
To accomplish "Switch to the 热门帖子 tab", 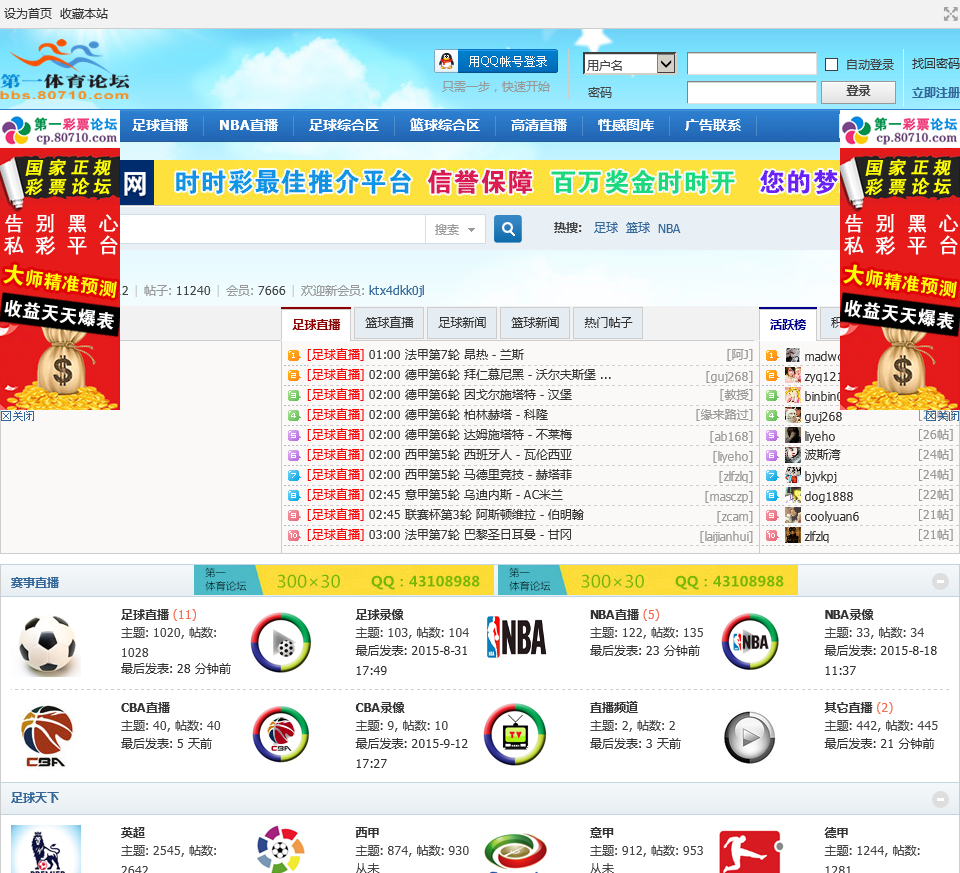I will point(608,323).
